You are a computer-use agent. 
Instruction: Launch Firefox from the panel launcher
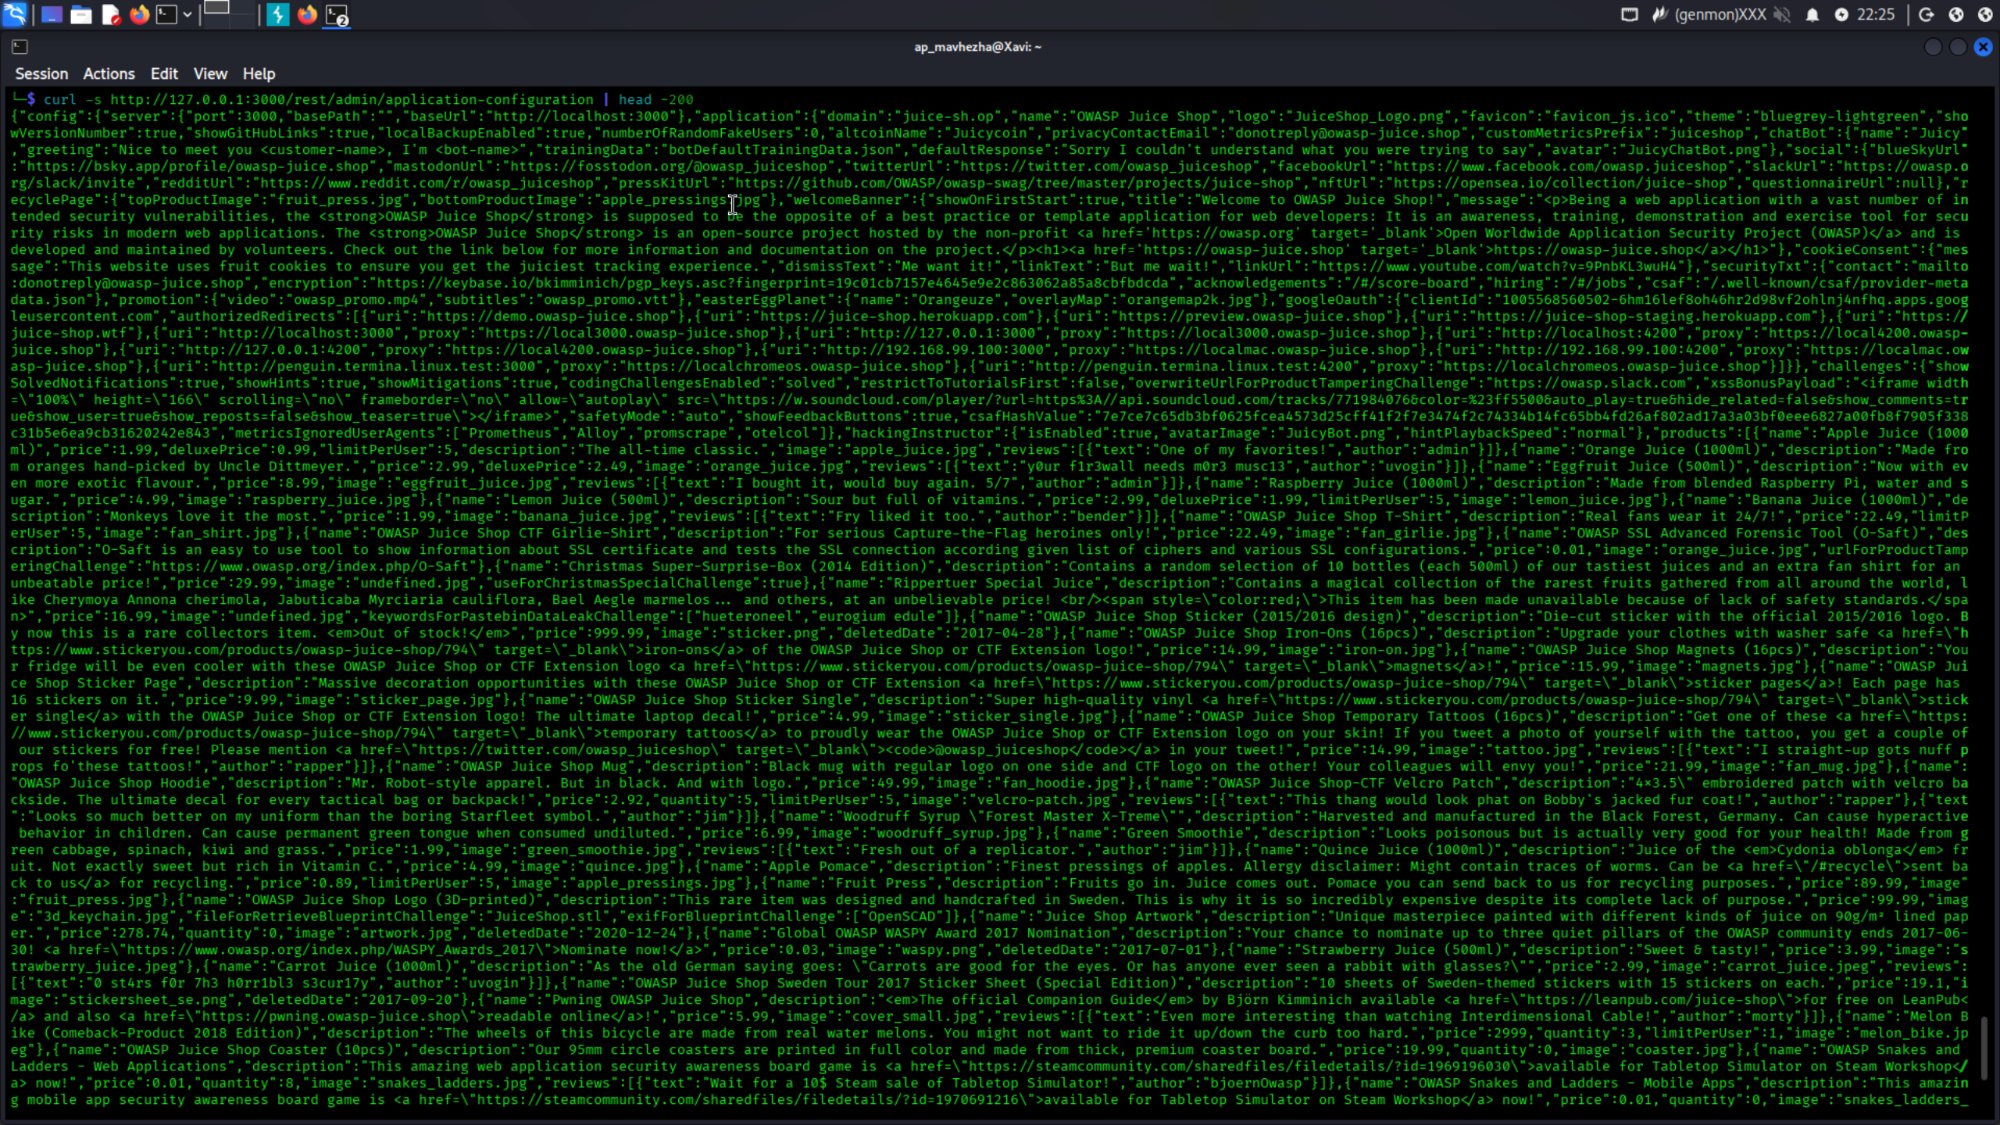140,15
